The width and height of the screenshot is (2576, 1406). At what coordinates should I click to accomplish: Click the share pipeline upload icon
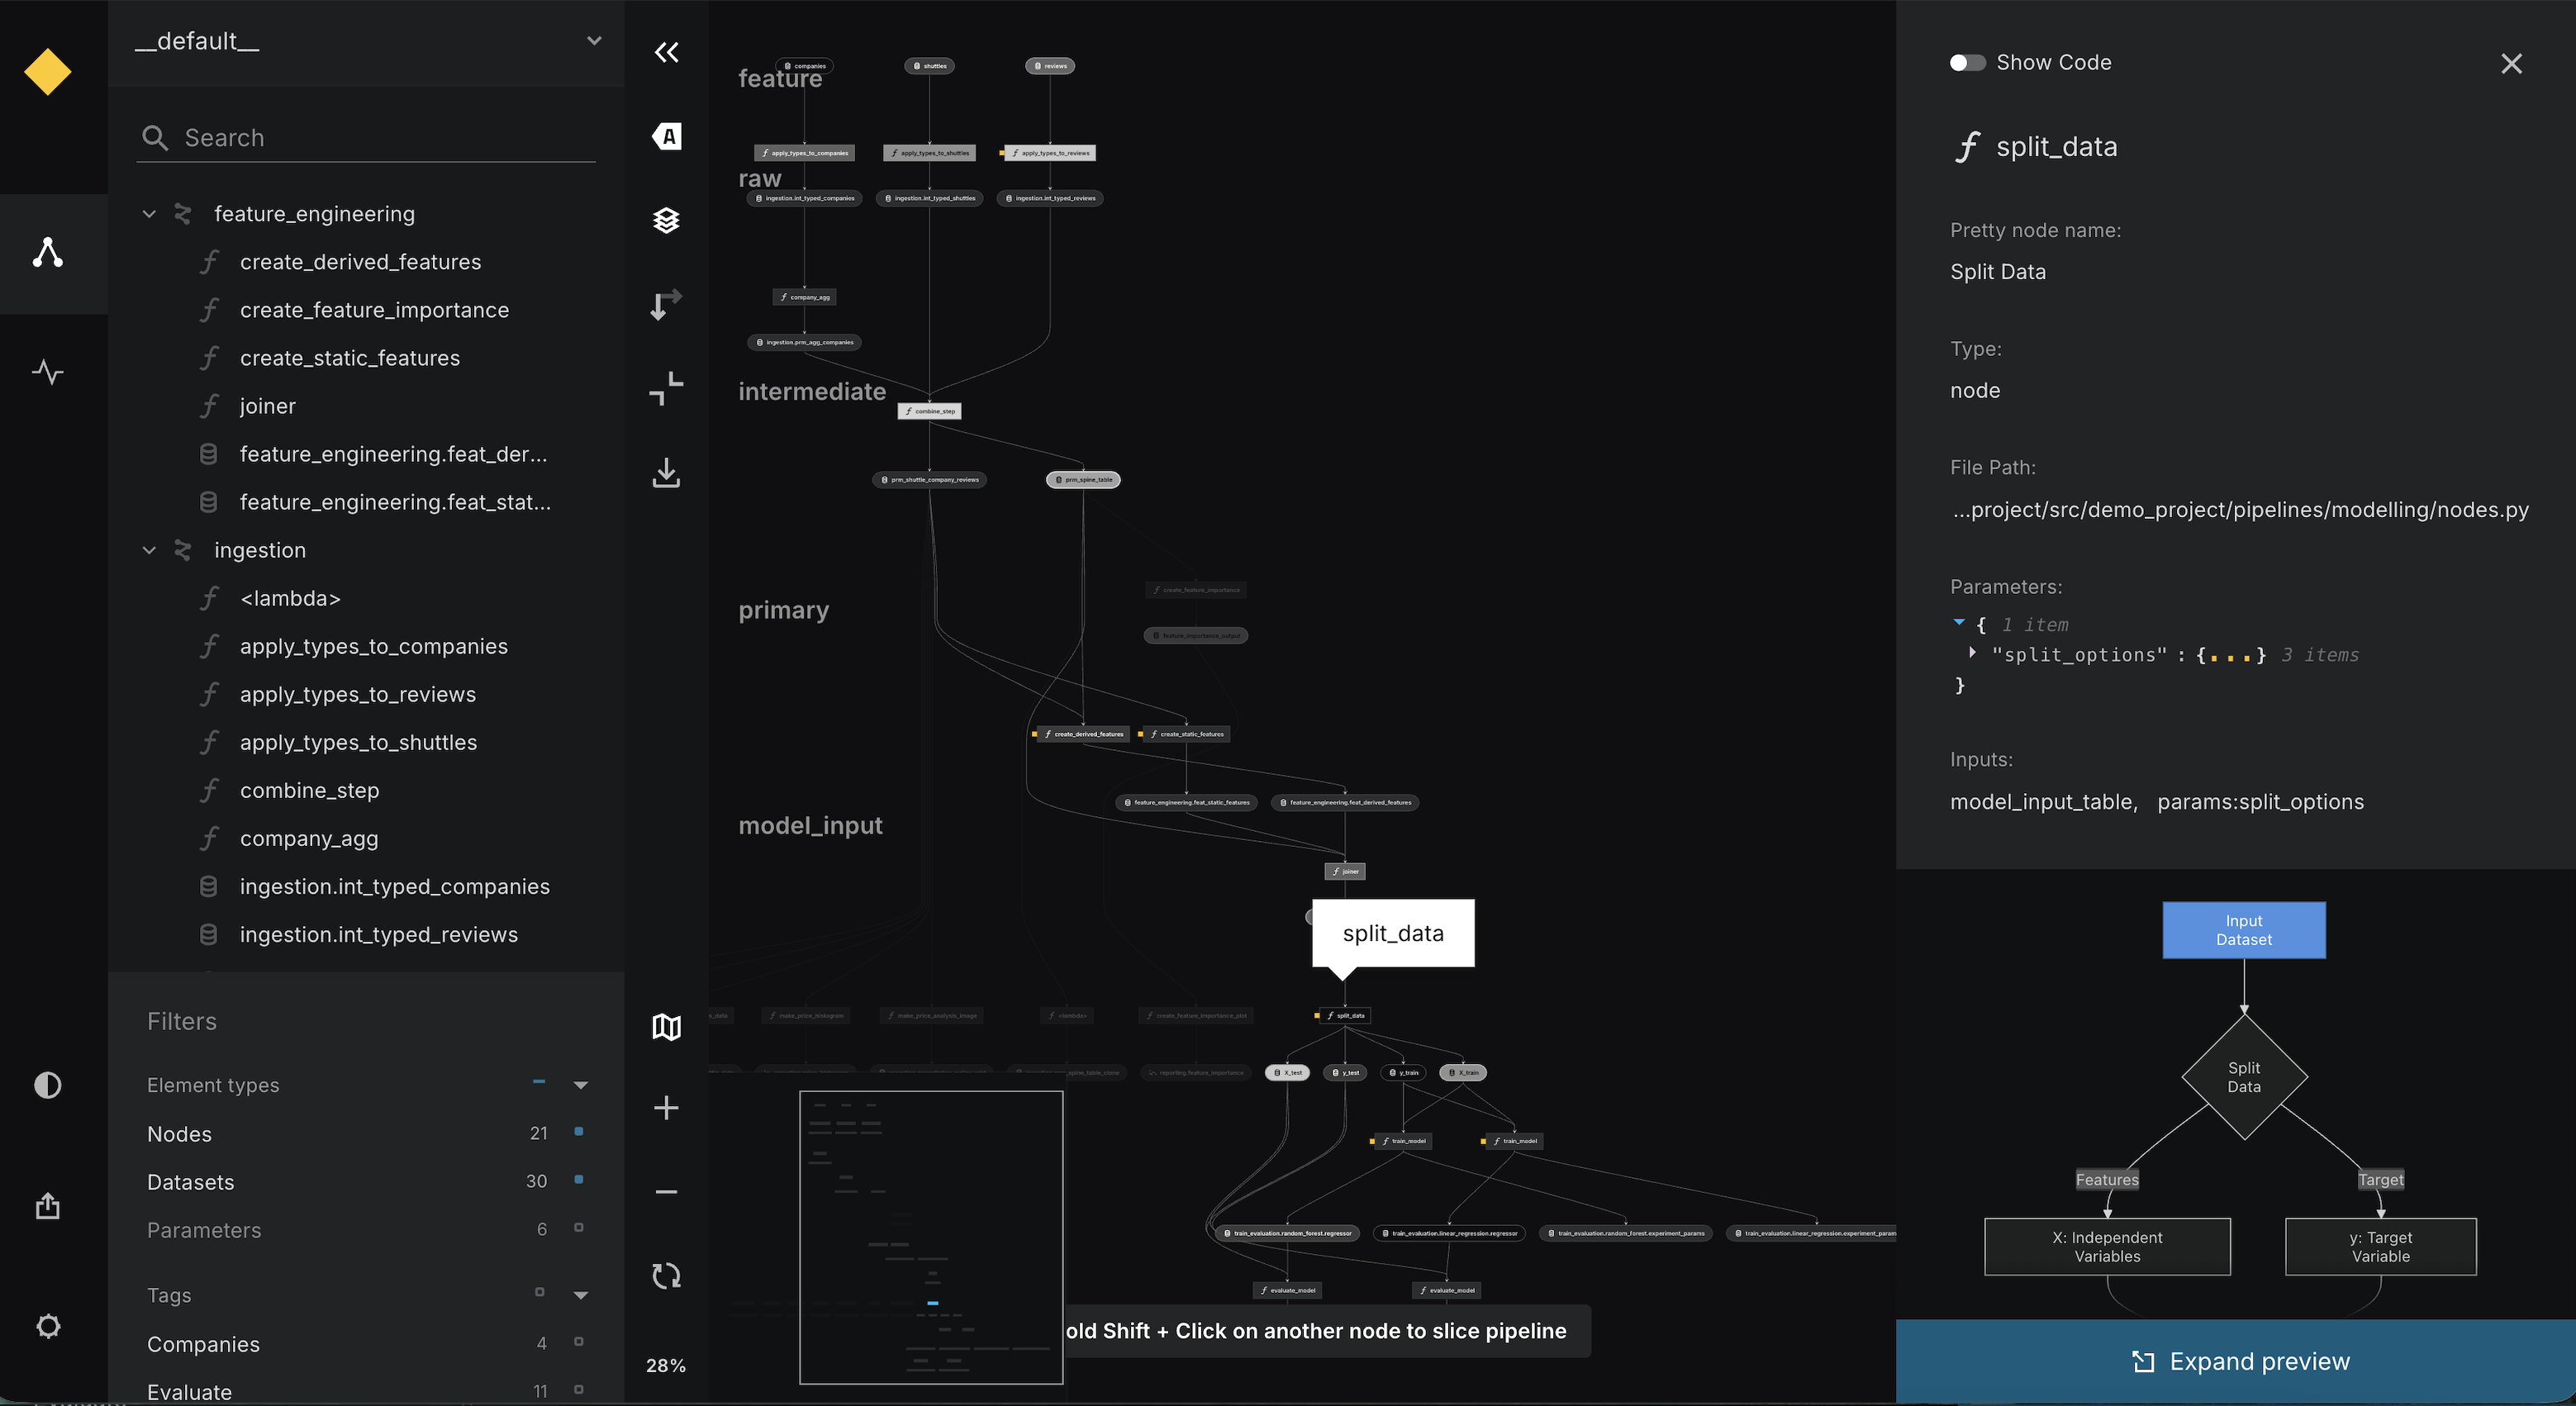click(x=48, y=1206)
